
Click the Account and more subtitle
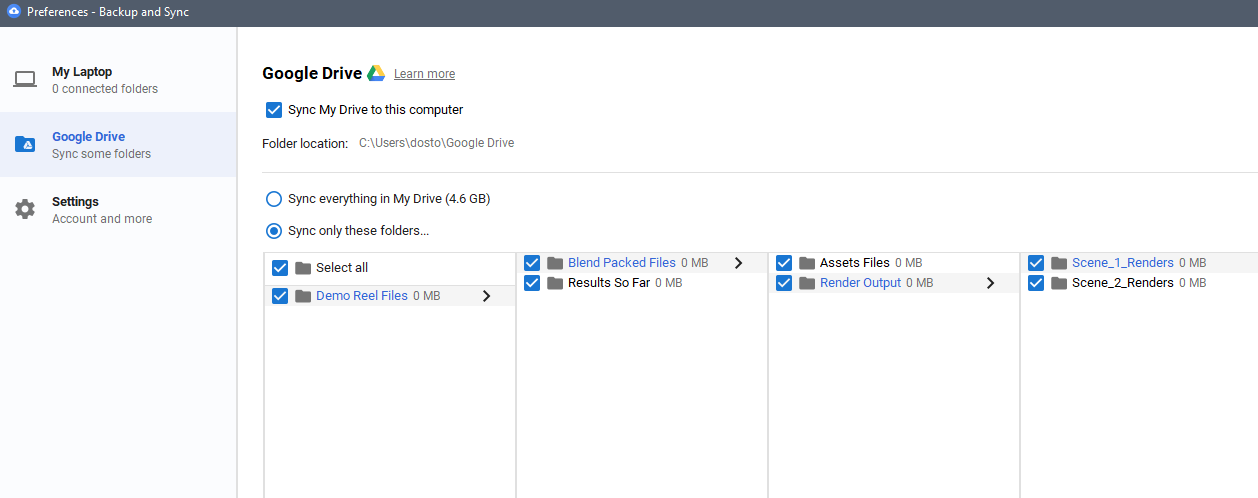tap(102, 219)
